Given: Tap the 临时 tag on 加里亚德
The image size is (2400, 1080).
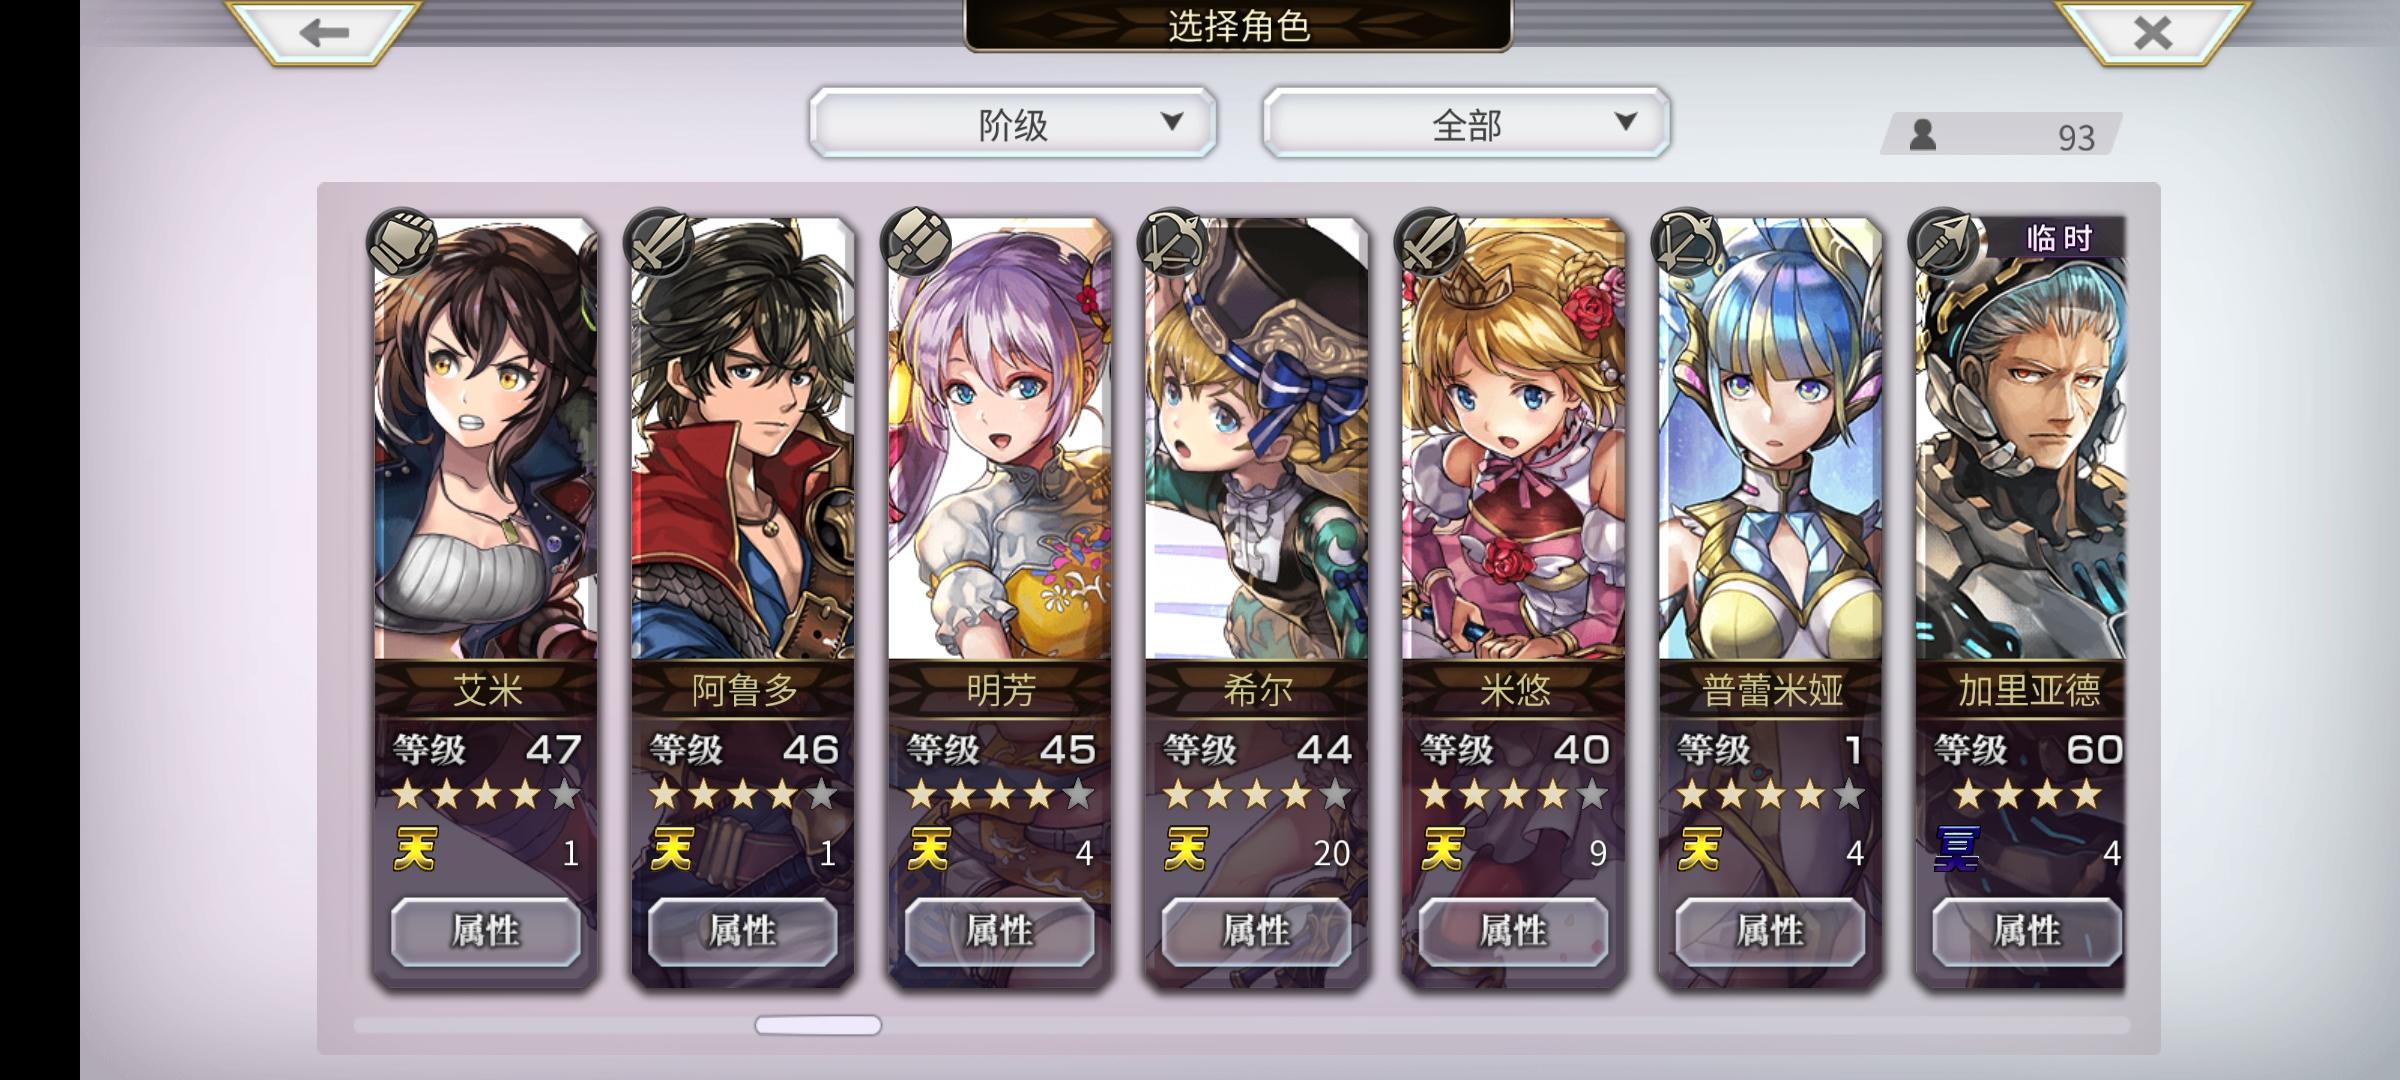Looking at the screenshot, I should (x=2059, y=238).
